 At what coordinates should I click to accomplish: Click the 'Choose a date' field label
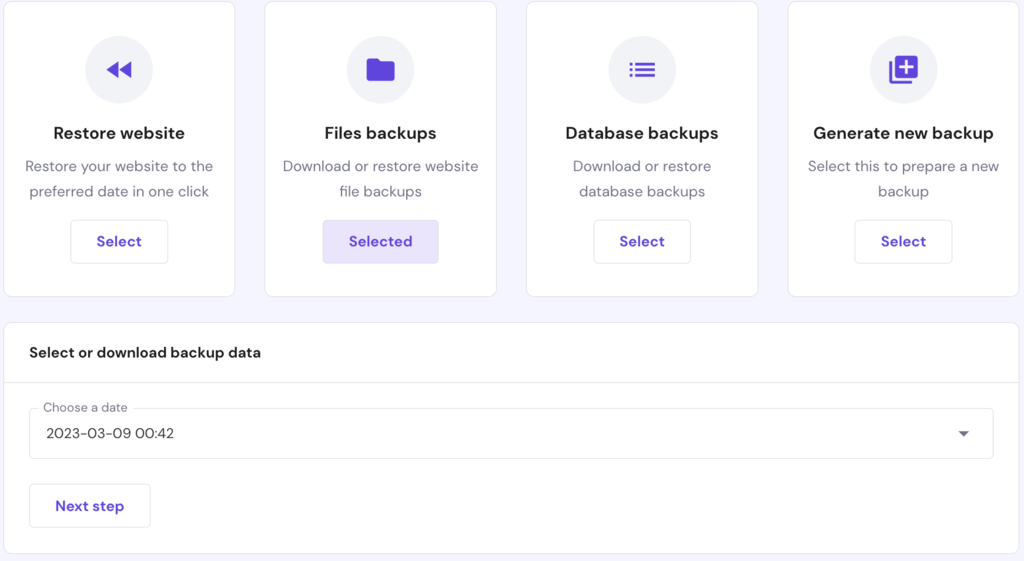[85, 408]
